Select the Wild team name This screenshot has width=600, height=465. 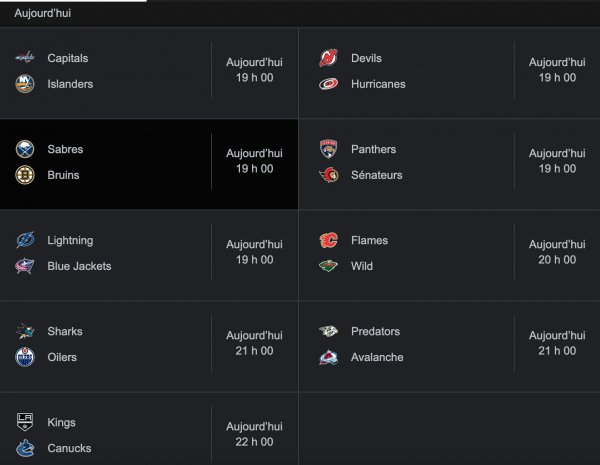(362, 266)
